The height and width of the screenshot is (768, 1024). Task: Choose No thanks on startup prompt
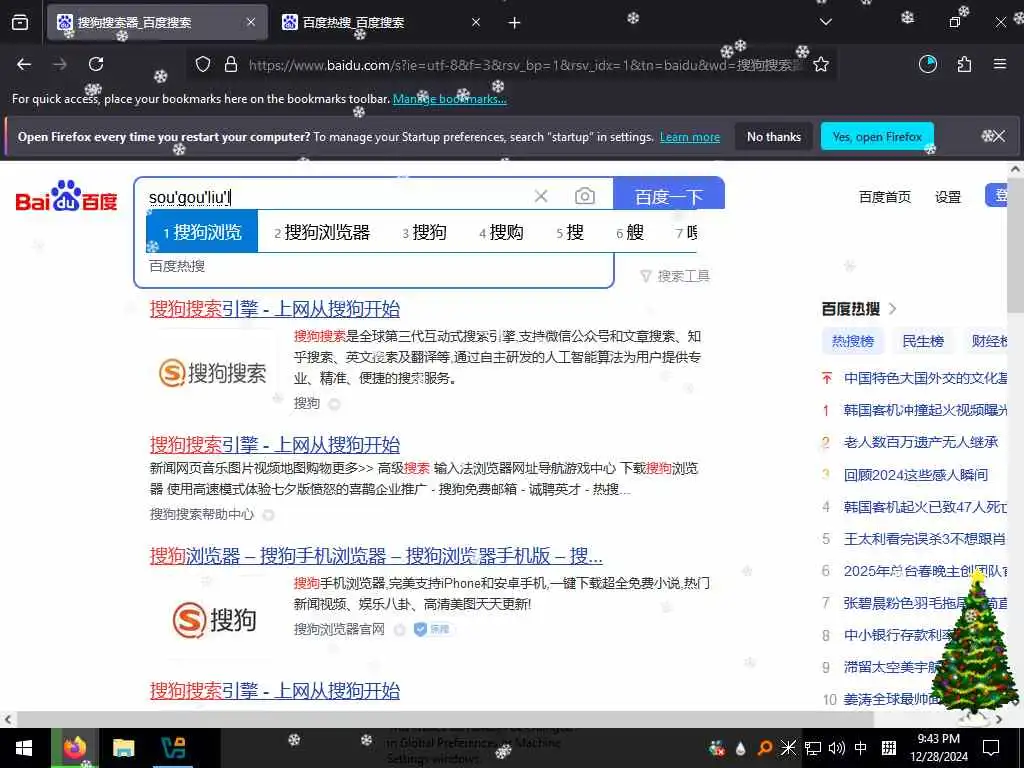pyautogui.click(x=774, y=137)
